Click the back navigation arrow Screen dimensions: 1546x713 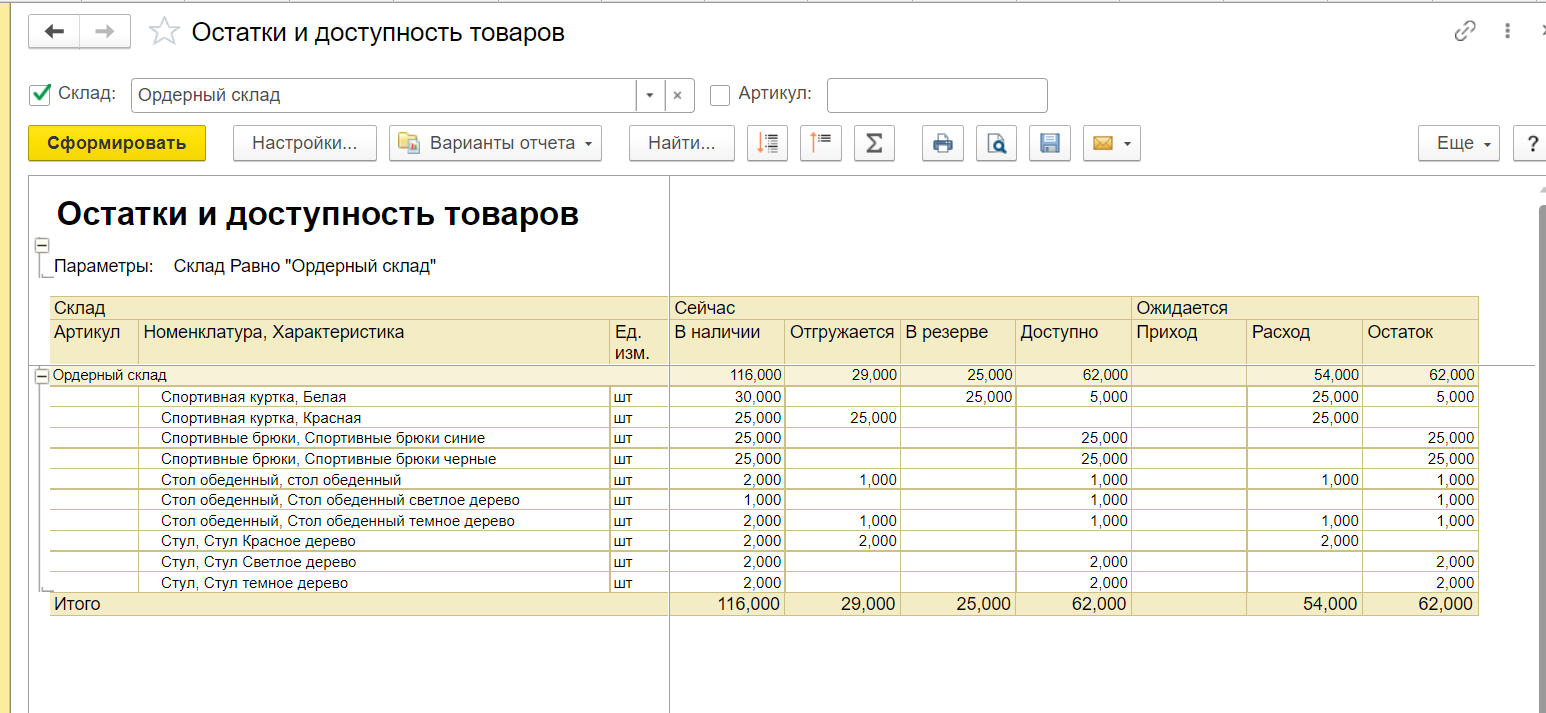click(54, 32)
